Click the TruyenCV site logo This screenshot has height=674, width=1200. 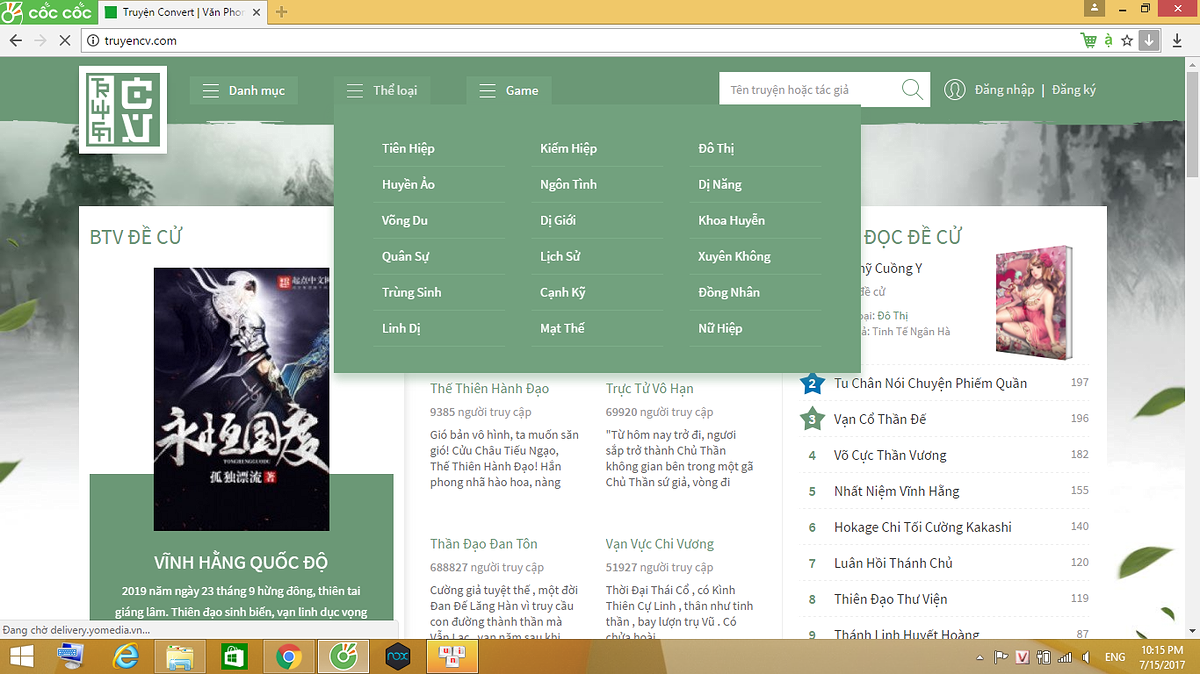pos(123,110)
